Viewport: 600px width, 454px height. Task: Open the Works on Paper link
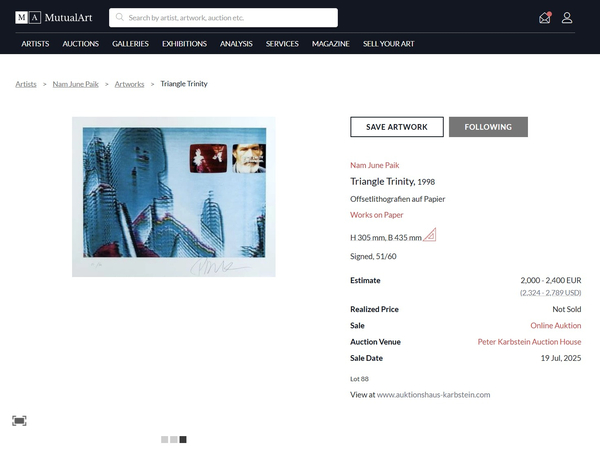[377, 215]
